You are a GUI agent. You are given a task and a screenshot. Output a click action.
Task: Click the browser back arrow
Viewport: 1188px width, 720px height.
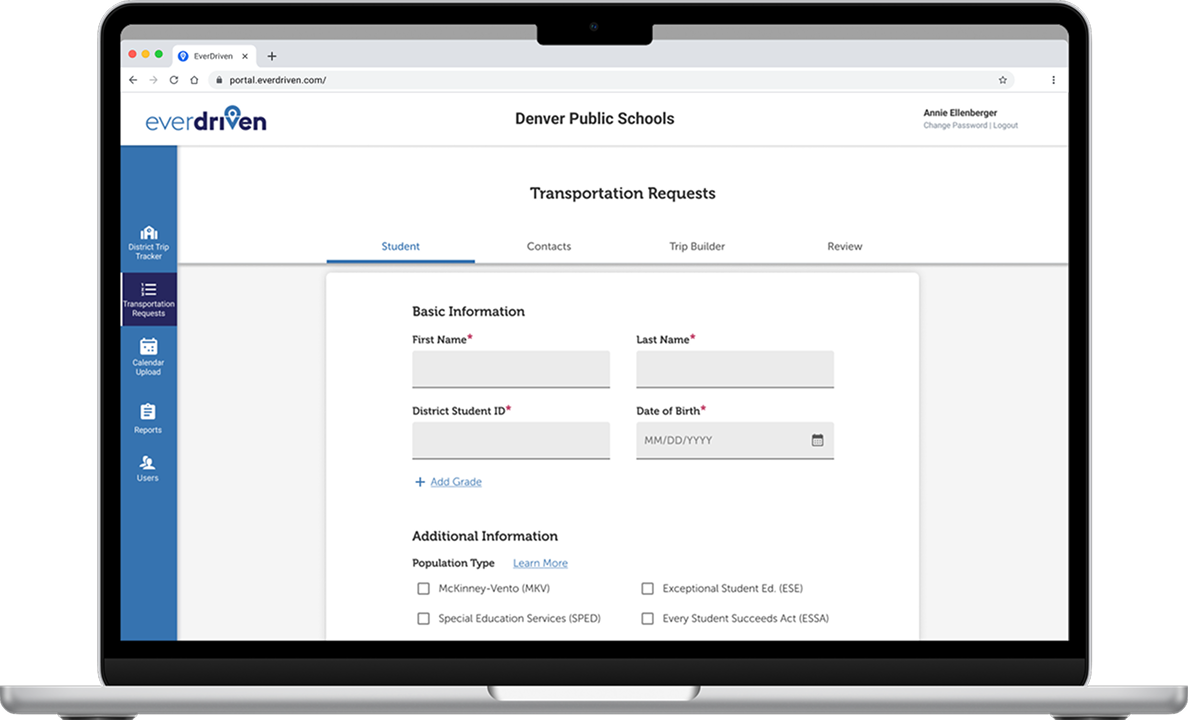[133, 80]
